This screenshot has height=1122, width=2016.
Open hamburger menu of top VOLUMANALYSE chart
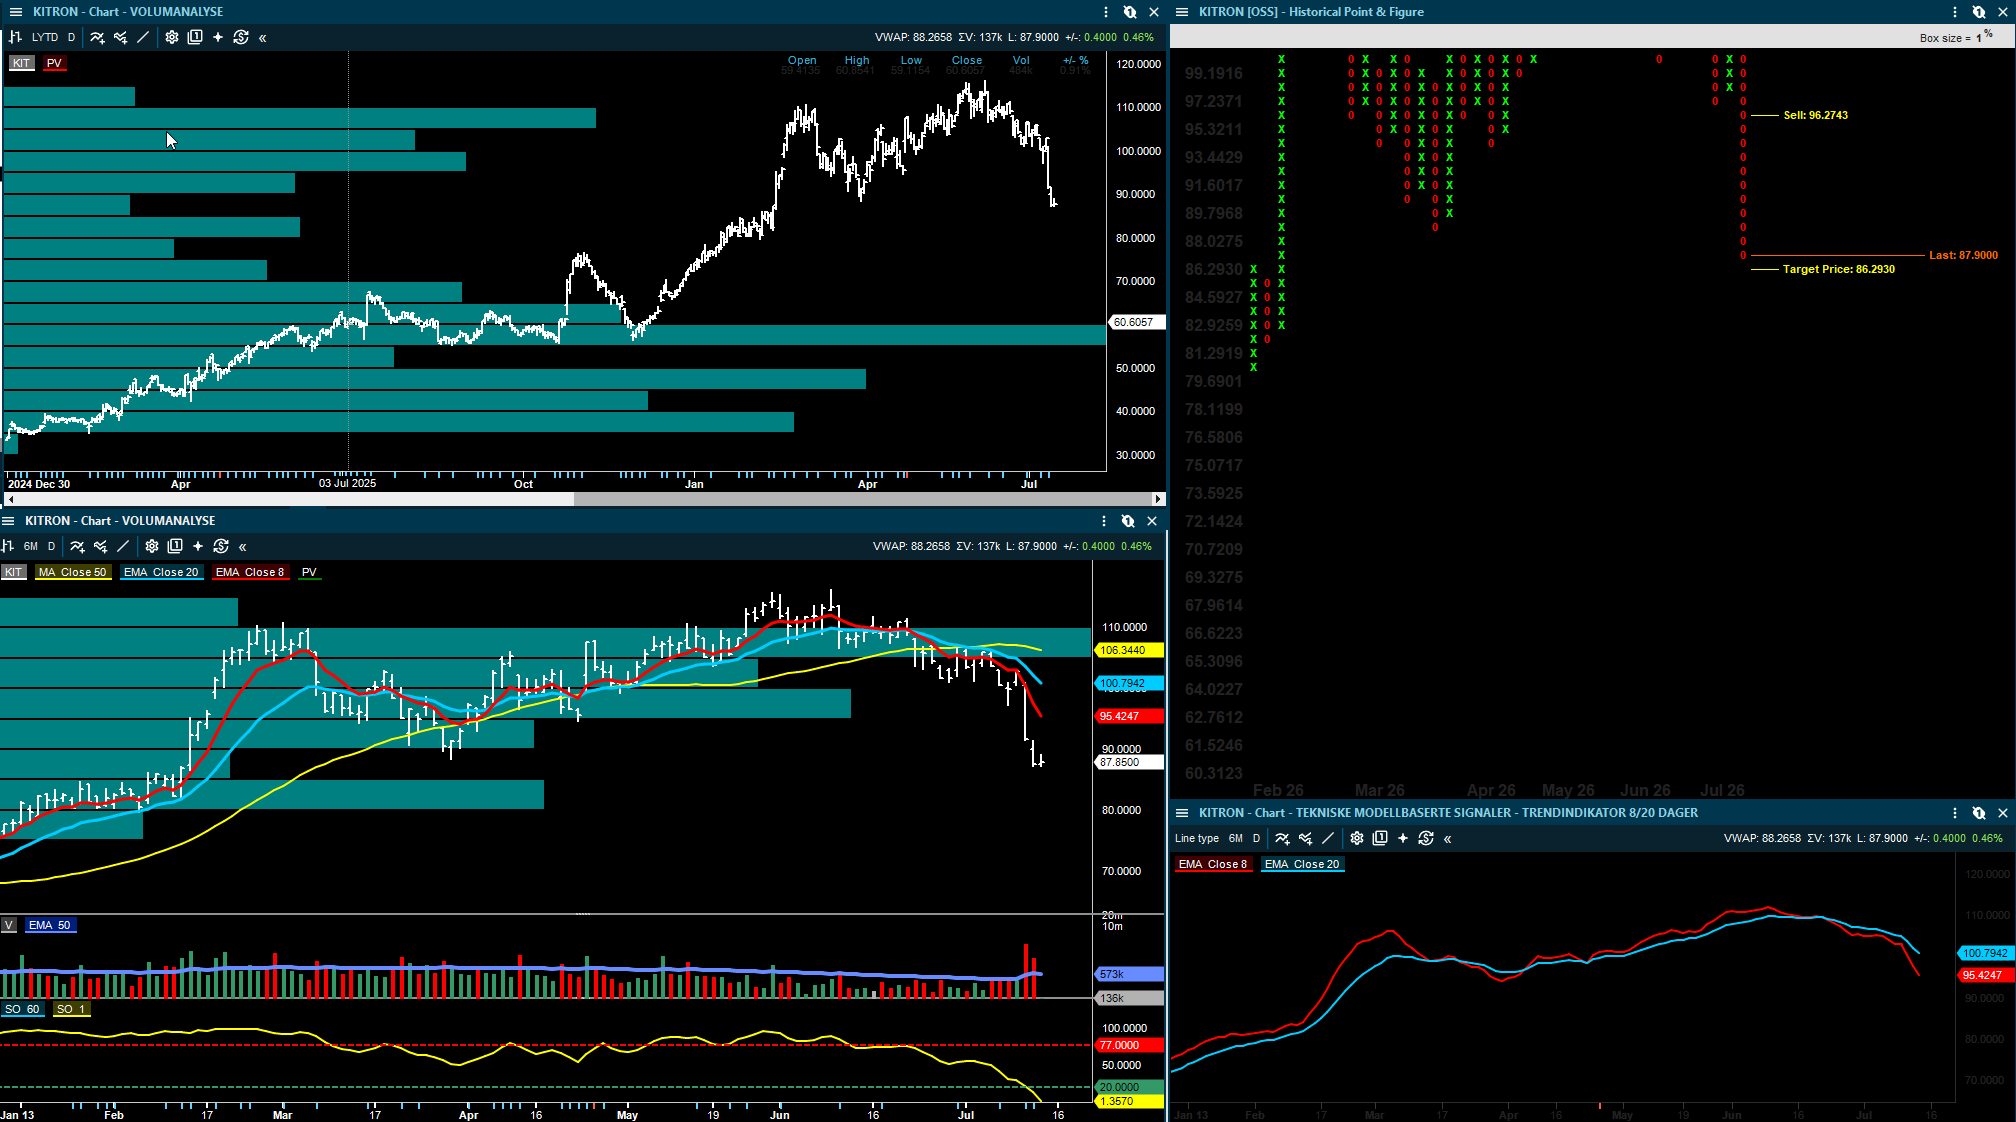16,12
